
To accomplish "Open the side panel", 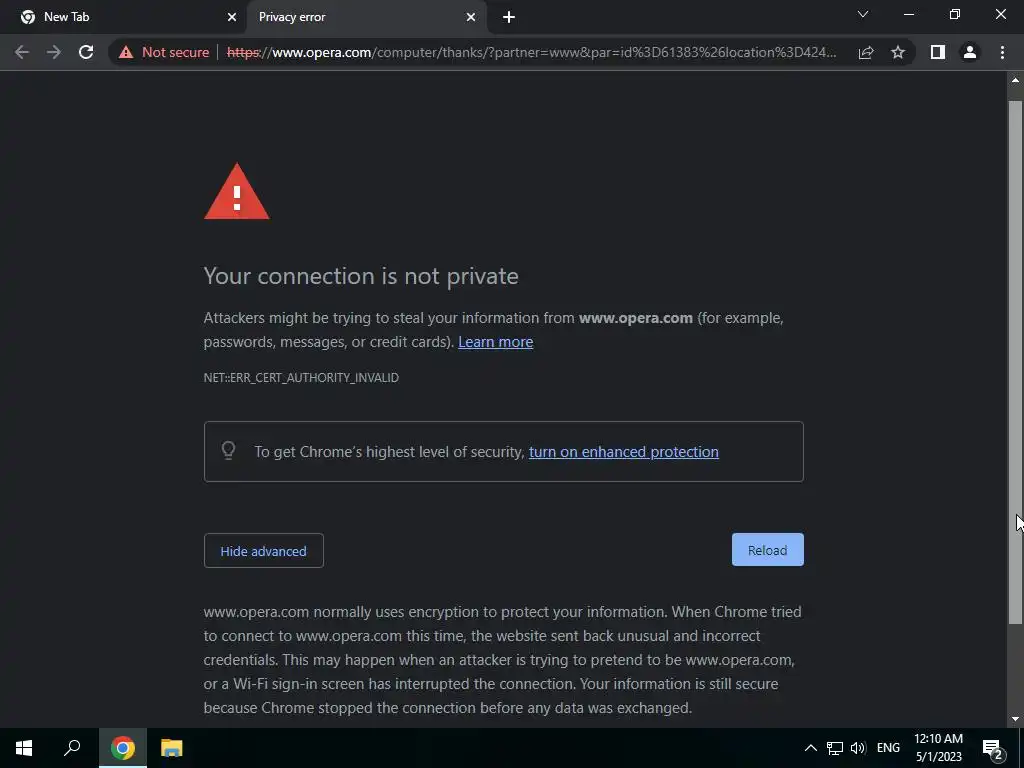I will [938, 52].
